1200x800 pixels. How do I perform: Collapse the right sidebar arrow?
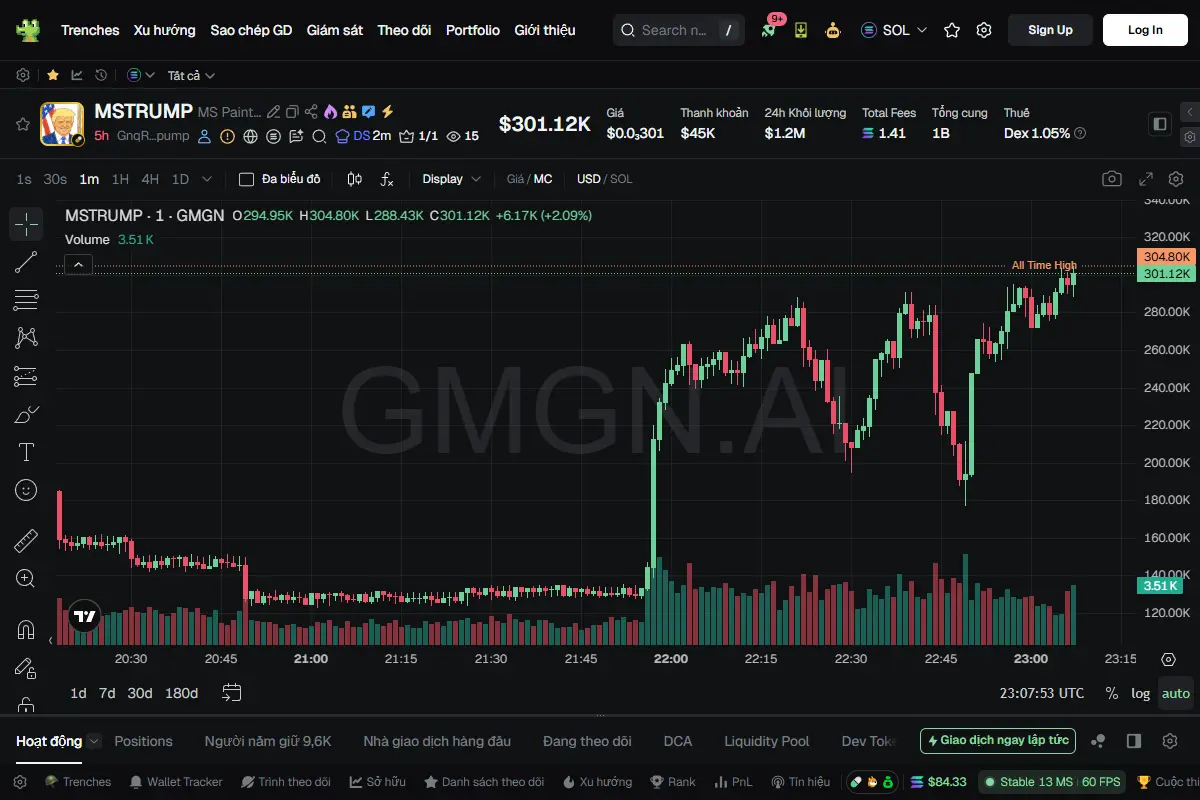coord(1190,112)
